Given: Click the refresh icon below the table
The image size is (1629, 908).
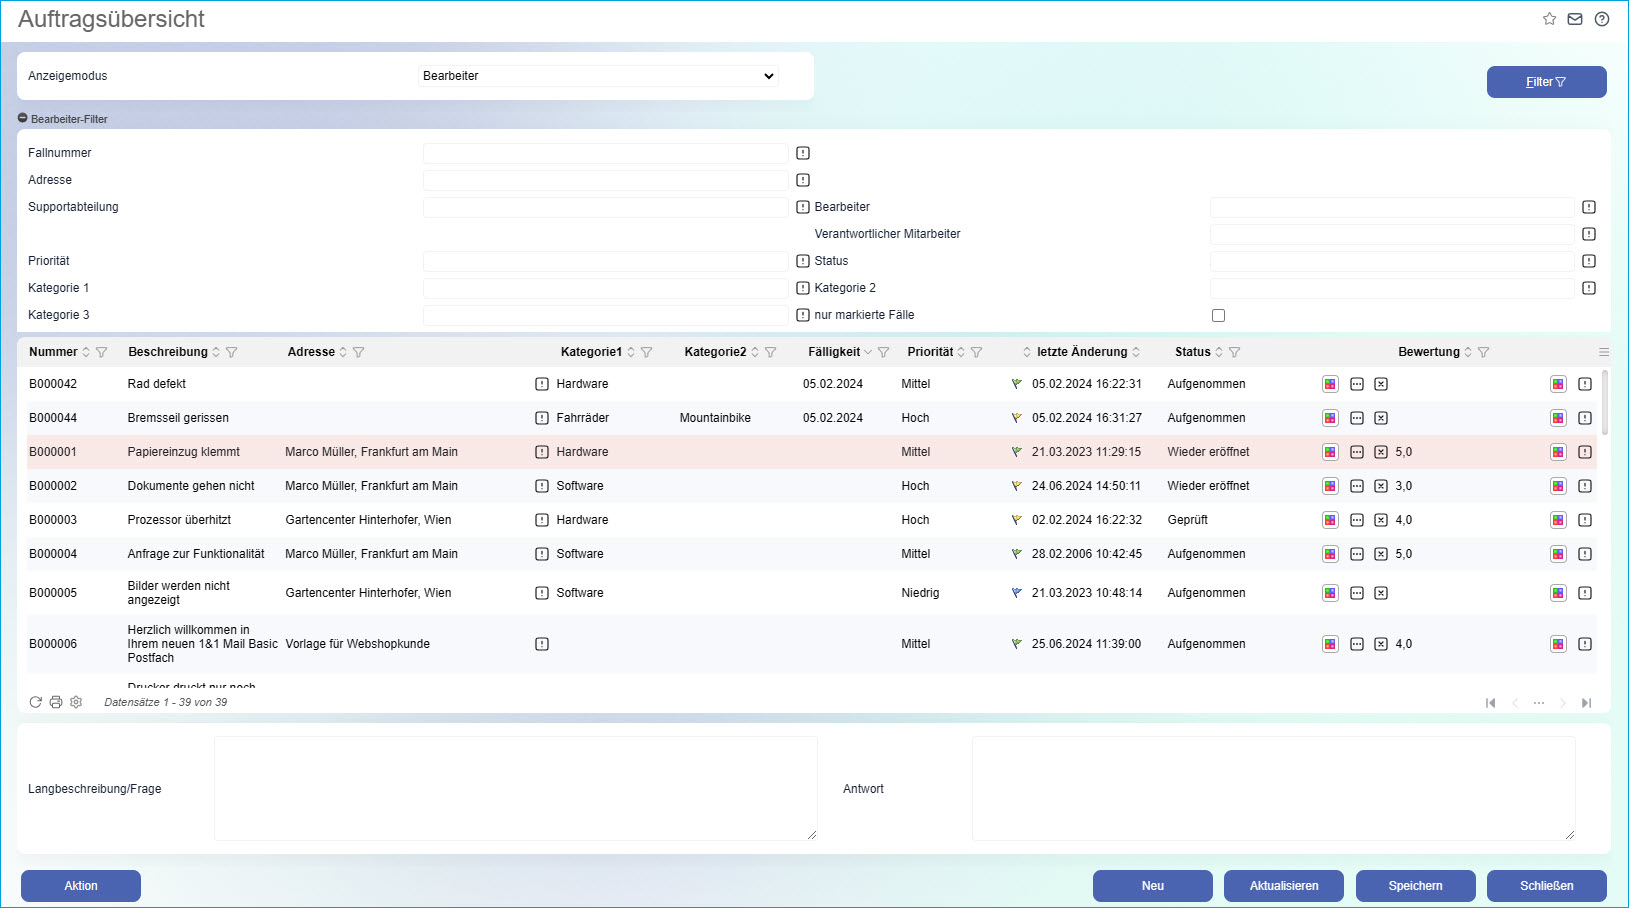Looking at the screenshot, I should (x=36, y=702).
